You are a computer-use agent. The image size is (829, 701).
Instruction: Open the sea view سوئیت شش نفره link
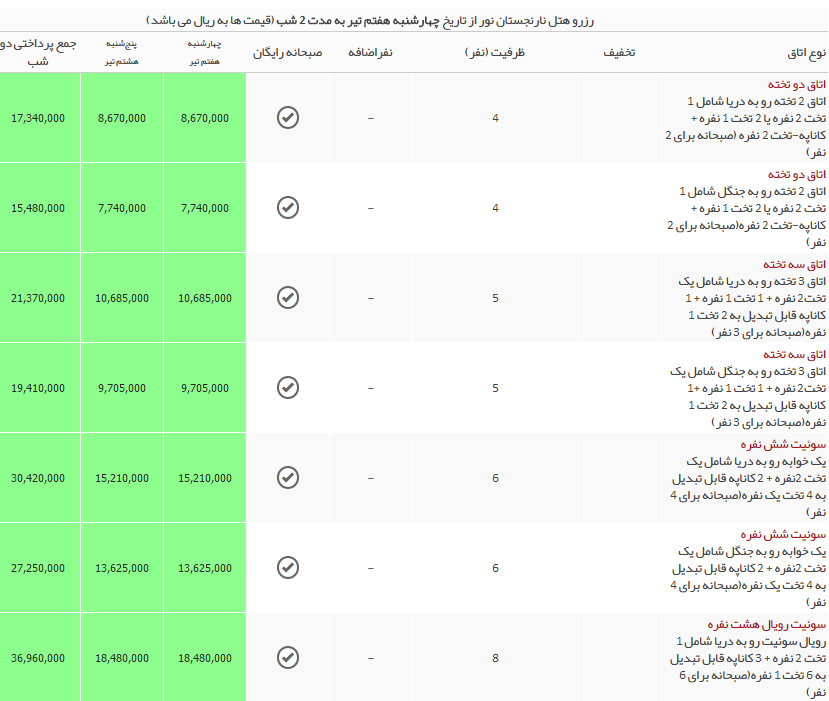point(783,445)
